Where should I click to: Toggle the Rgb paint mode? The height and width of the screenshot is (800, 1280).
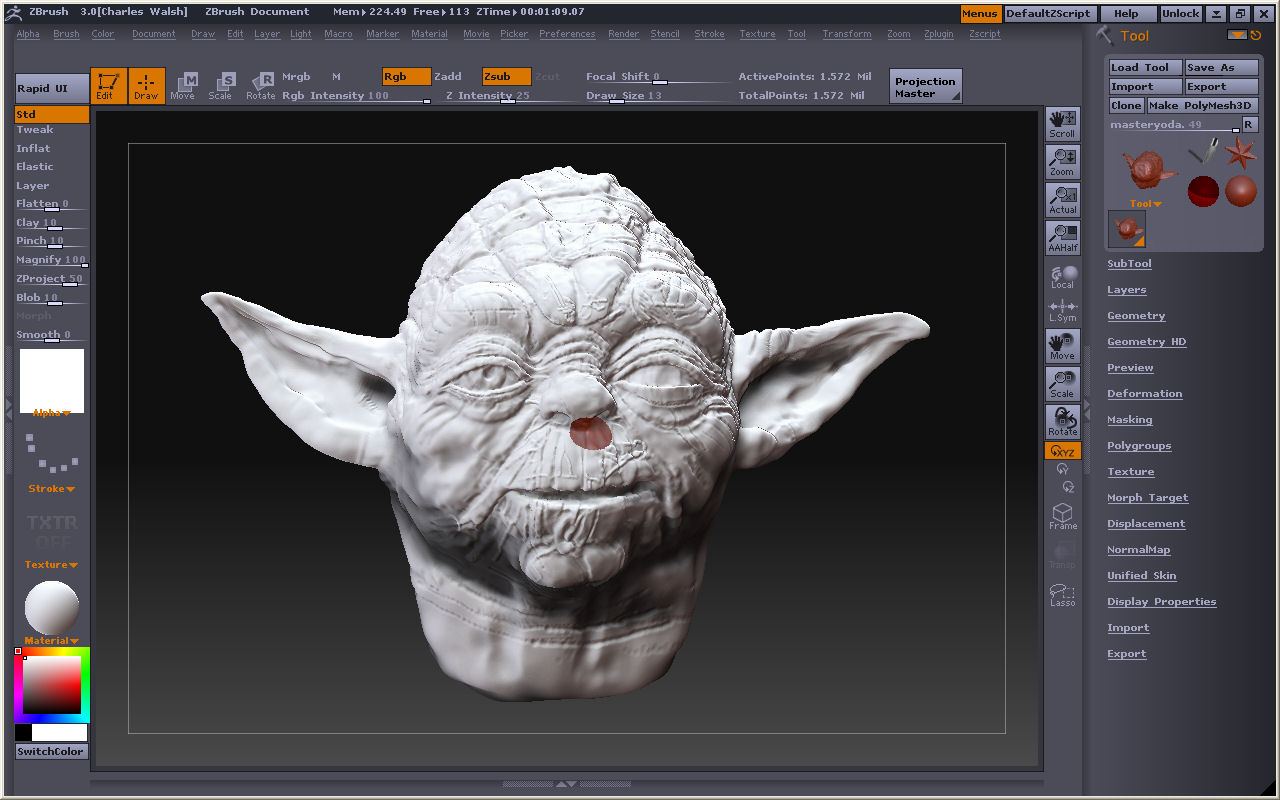pos(406,77)
